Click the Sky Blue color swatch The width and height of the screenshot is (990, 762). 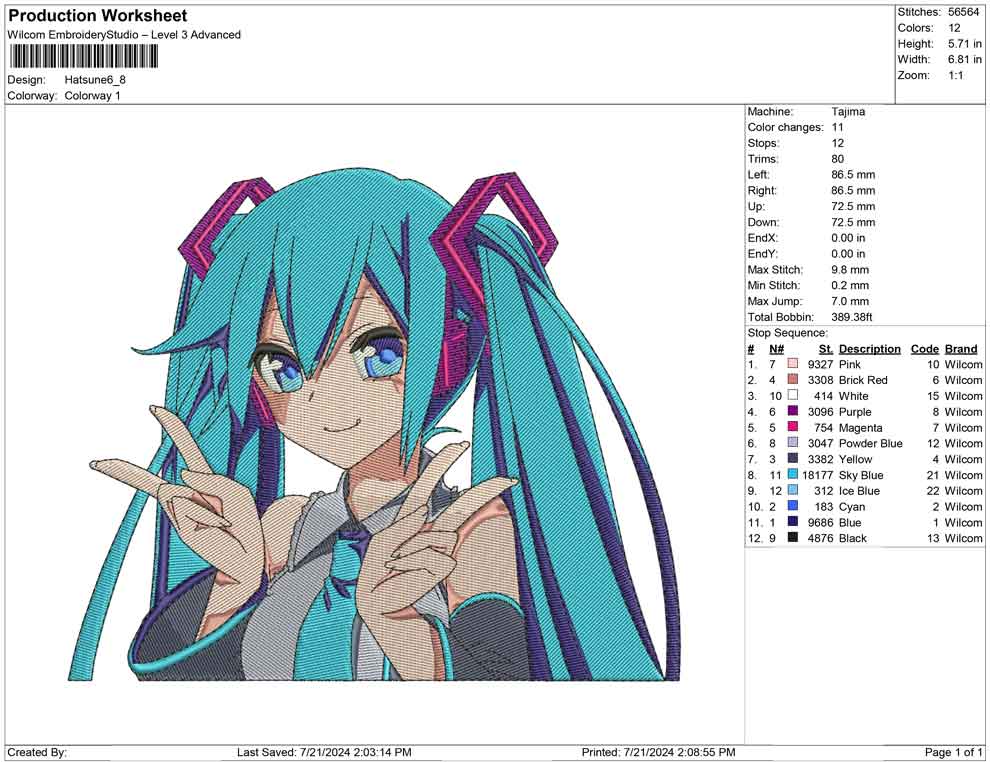point(792,474)
